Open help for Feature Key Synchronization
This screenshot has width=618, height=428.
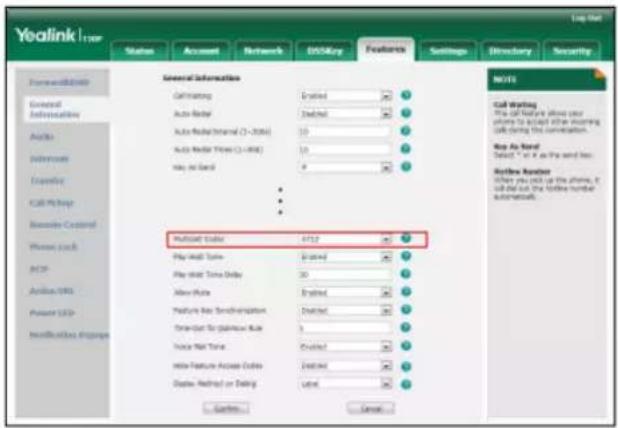pyautogui.click(x=406, y=310)
